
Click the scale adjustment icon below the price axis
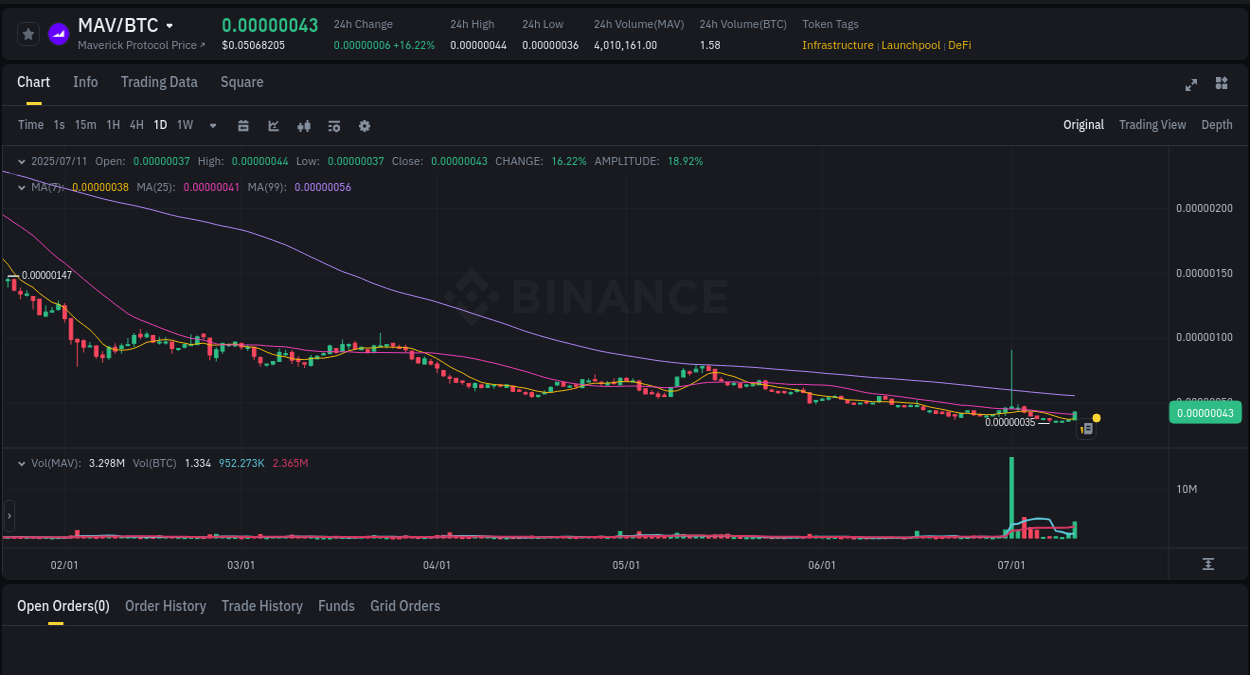click(x=1210, y=564)
